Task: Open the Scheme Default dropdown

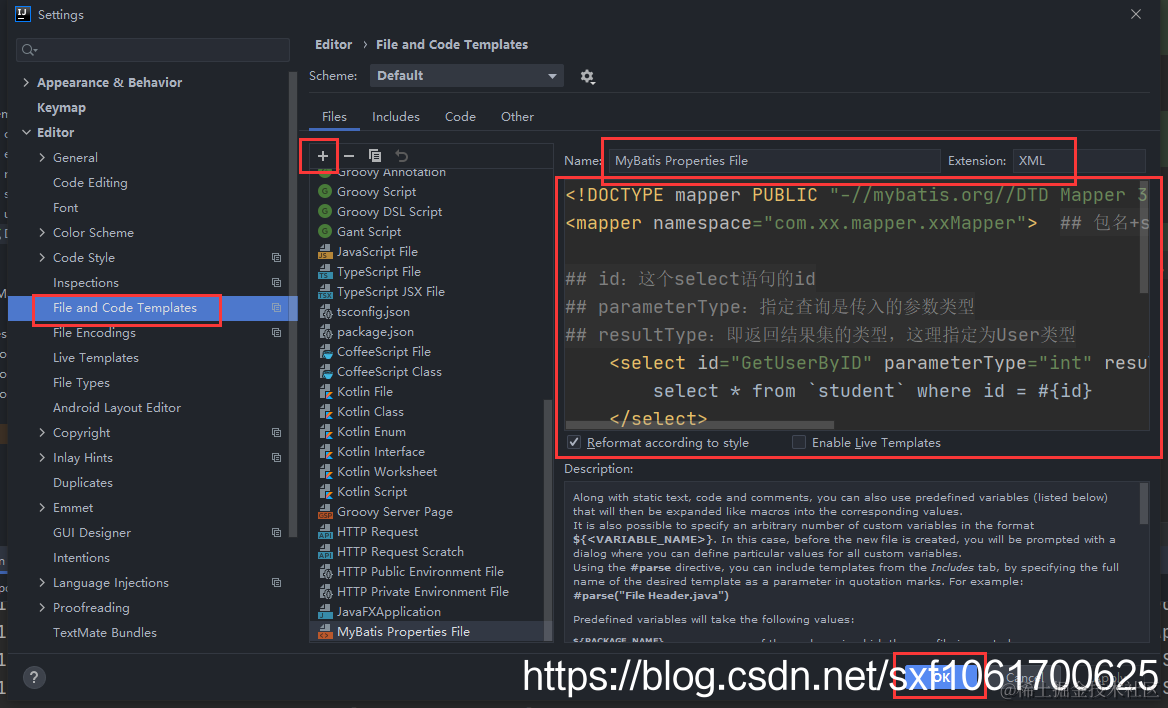Action: coord(466,75)
